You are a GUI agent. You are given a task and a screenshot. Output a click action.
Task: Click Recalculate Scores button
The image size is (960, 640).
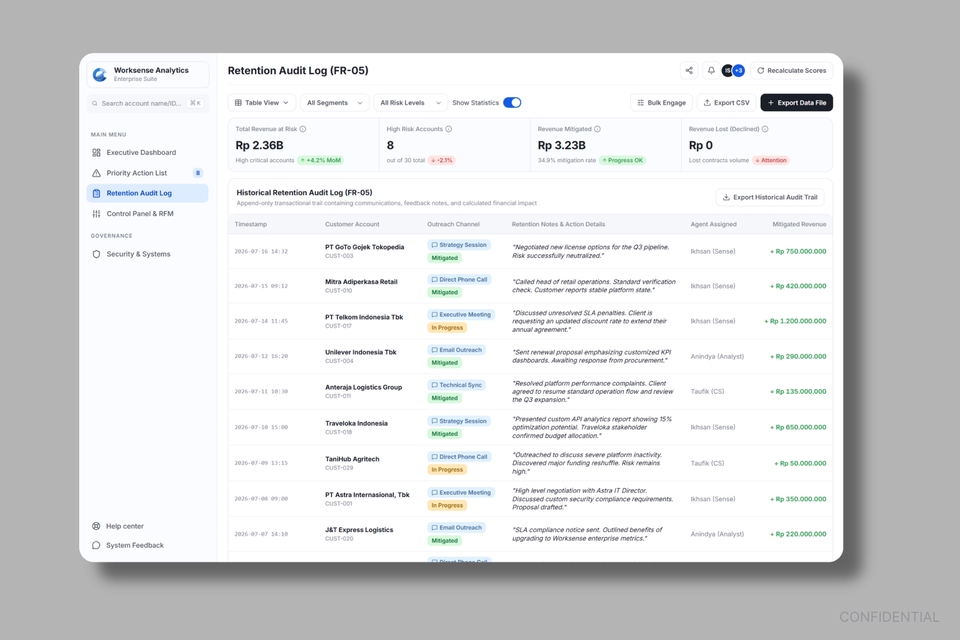tap(791, 70)
